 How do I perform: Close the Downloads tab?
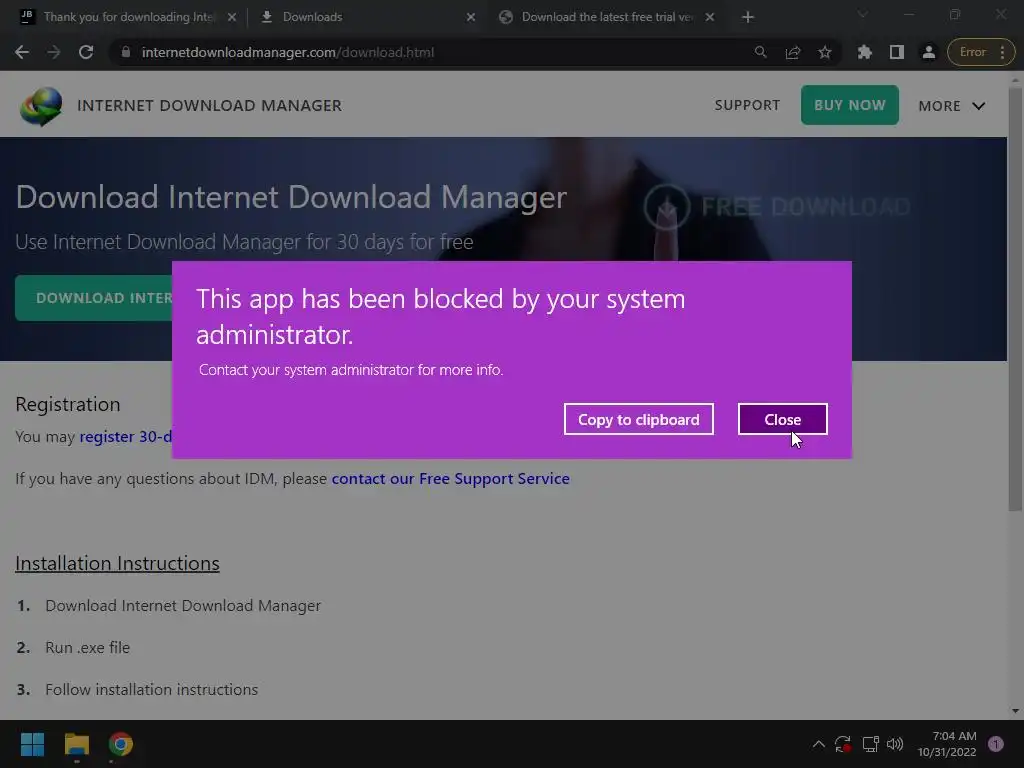(x=471, y=17)
